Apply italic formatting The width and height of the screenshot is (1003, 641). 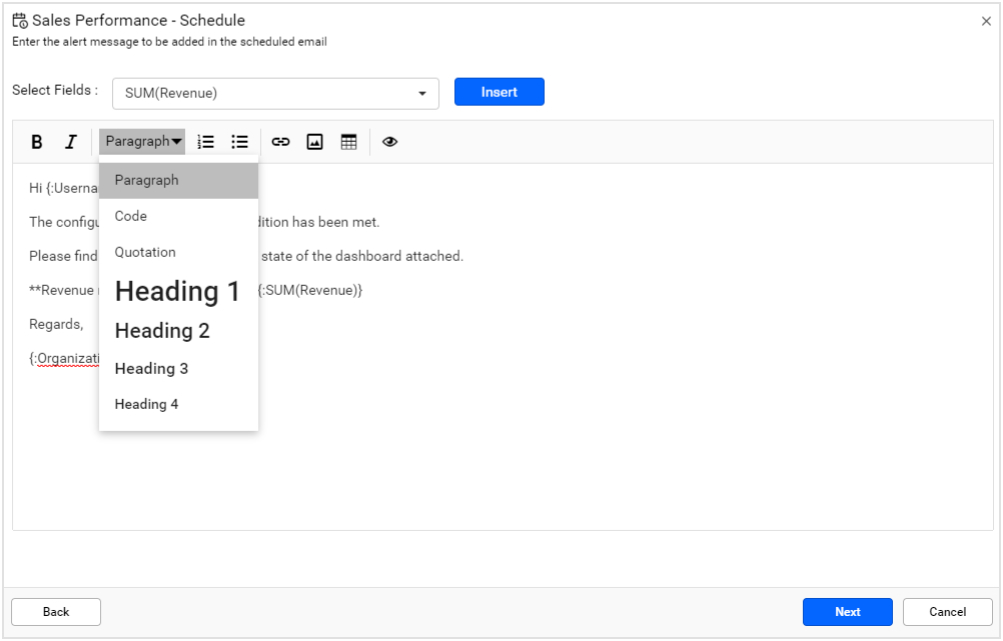(70, 141)
